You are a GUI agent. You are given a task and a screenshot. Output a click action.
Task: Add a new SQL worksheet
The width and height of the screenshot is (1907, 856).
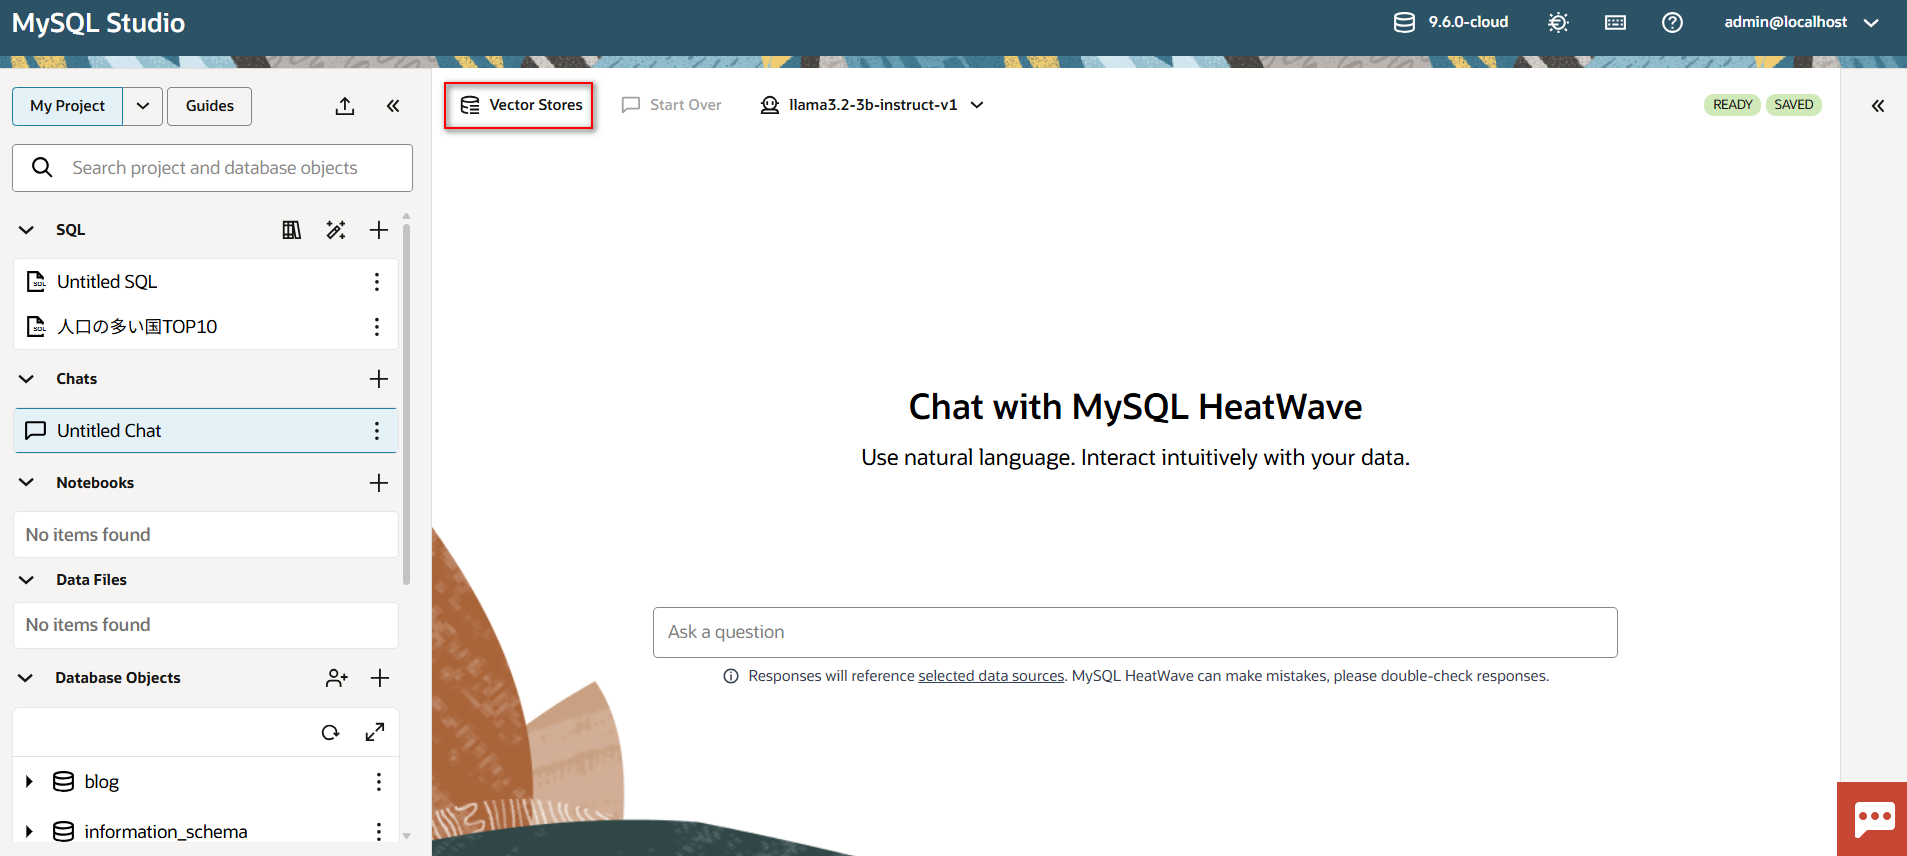pos(379,230)
